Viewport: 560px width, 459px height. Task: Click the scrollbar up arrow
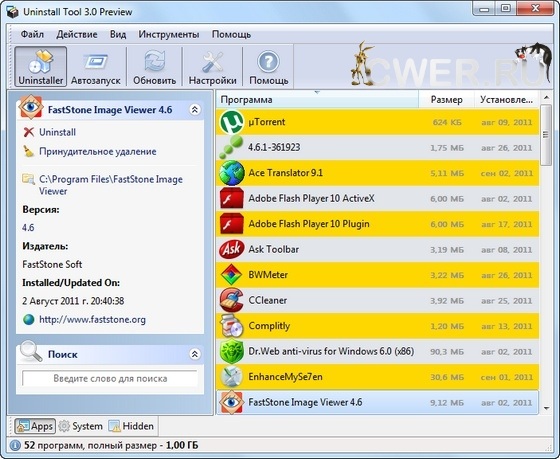(x=546, y=97)
